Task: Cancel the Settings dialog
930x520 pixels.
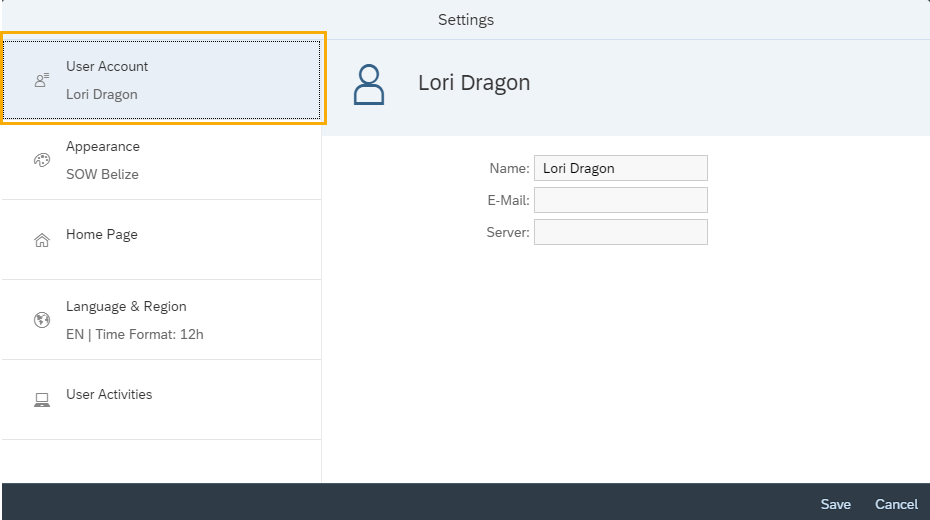Action: coord(896,504)
